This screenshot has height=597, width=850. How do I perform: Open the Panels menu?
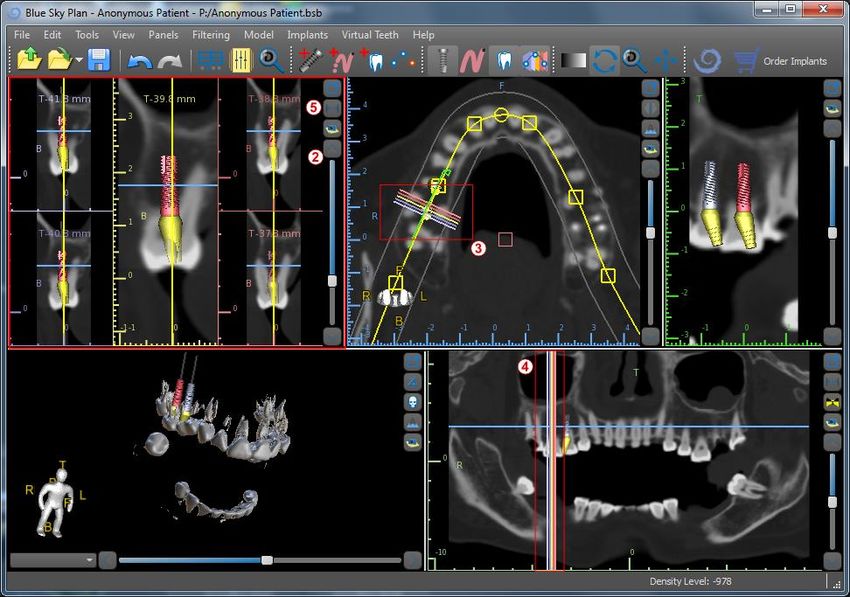point(163,35)
